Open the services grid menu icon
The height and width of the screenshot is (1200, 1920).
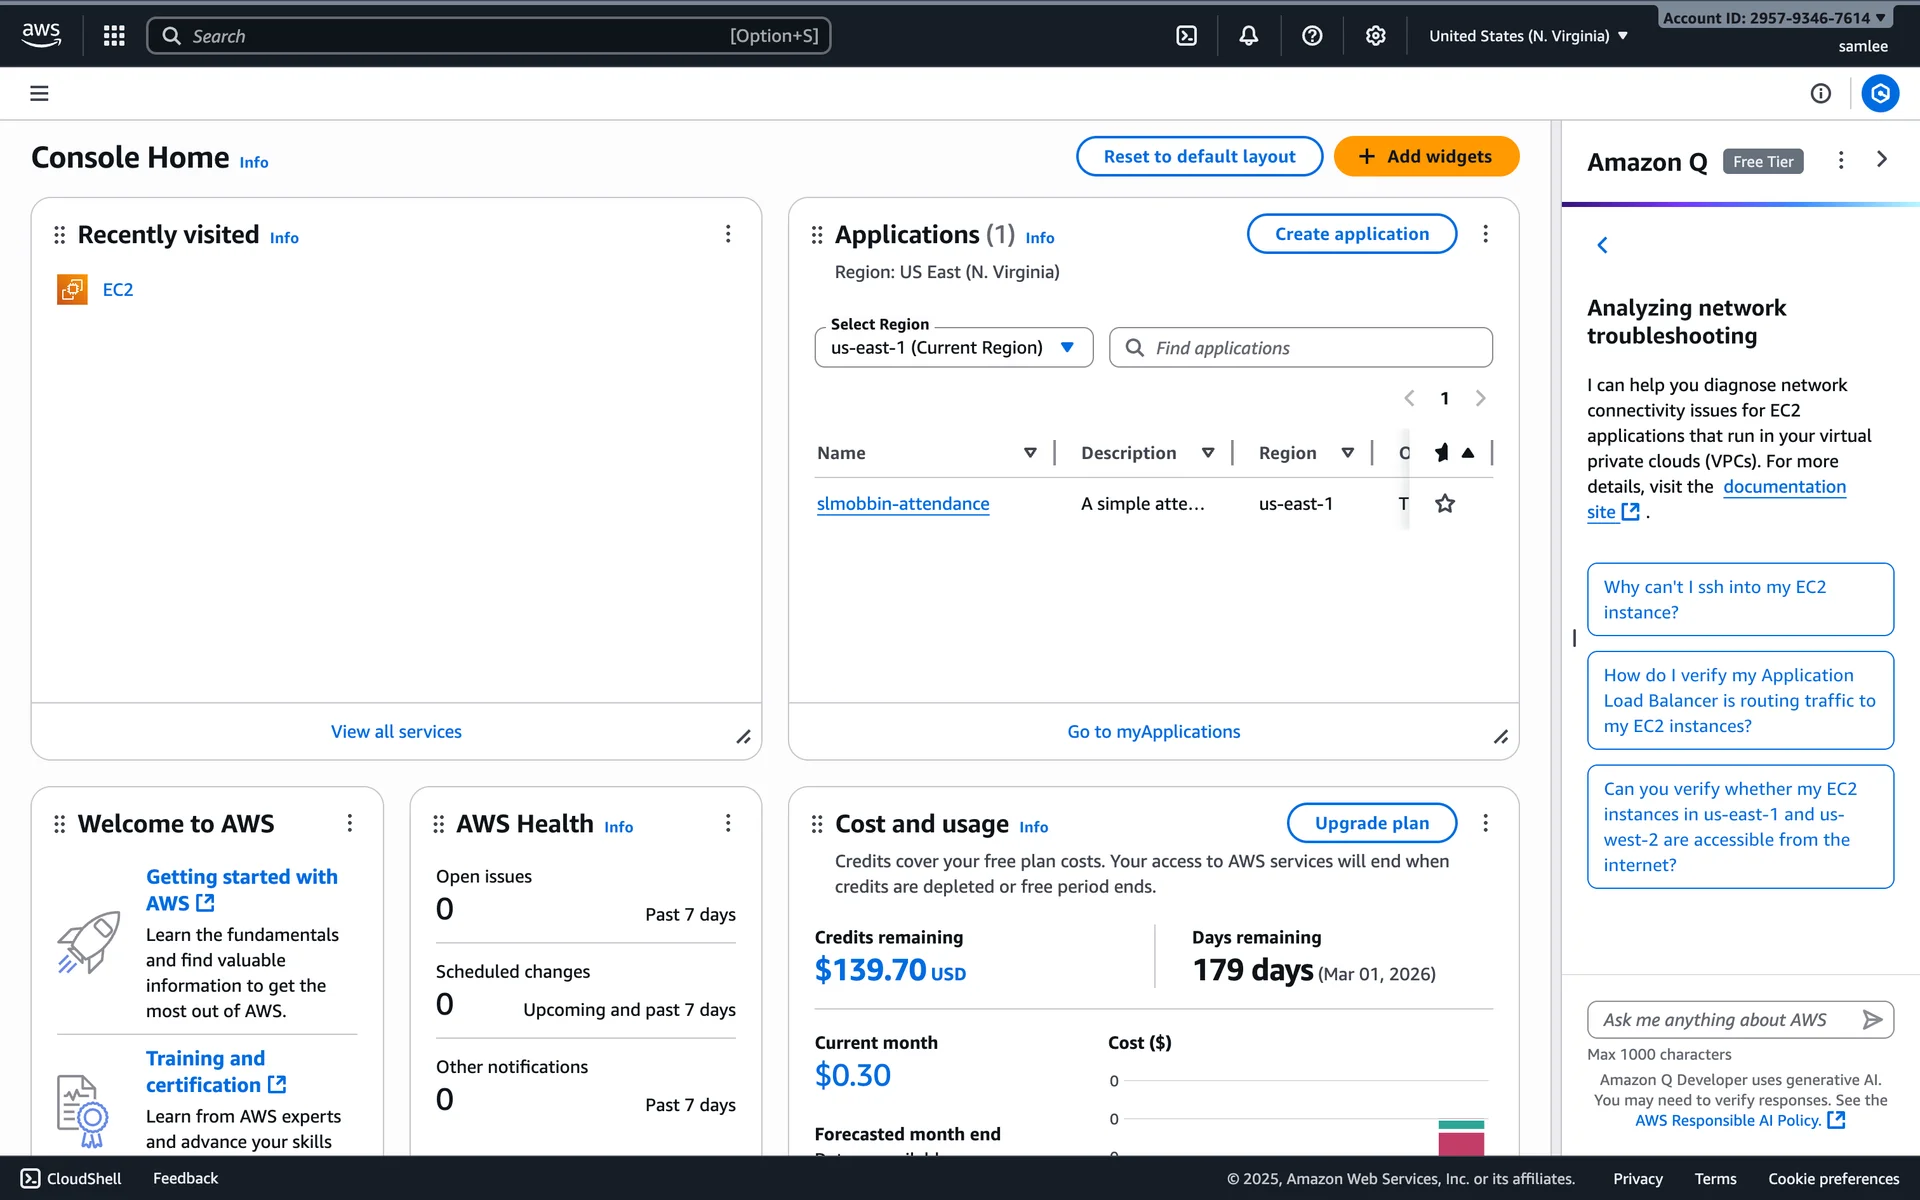[114, 36]
